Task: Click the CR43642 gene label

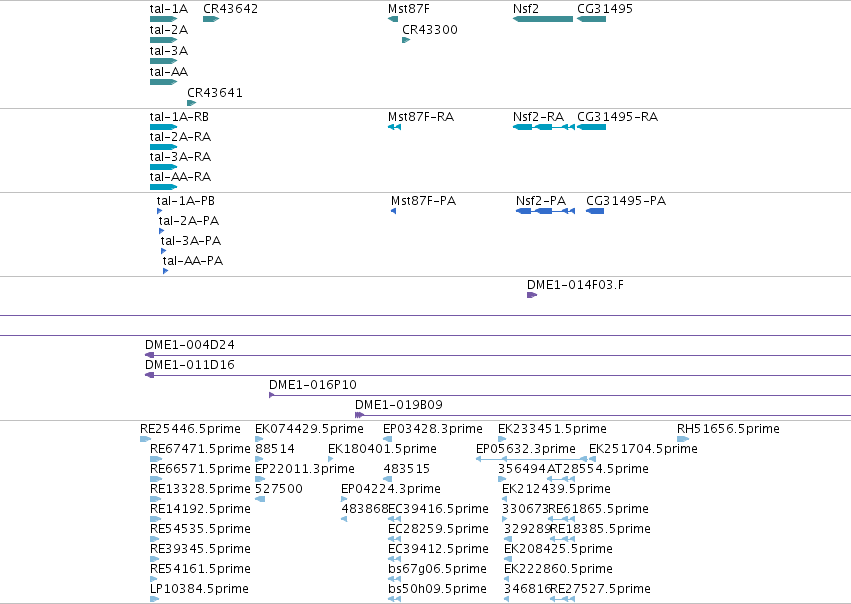Action: 230,9
